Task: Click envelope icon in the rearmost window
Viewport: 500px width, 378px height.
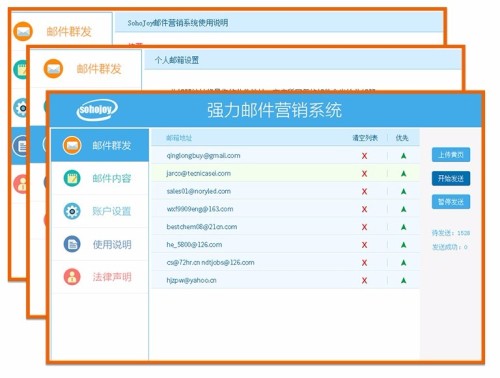Action: [23, 31]
